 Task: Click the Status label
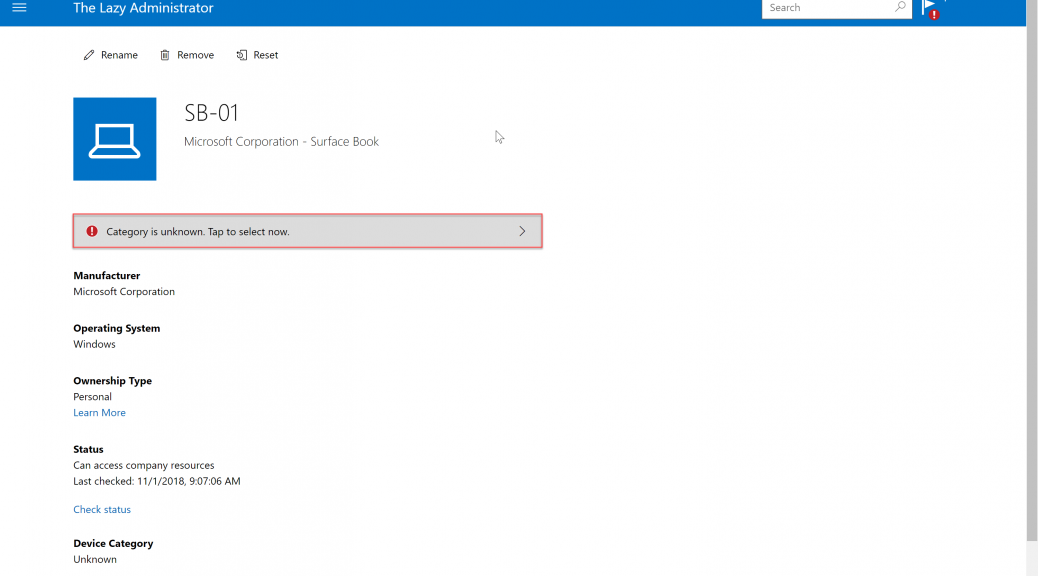click(x=88, y=449)
